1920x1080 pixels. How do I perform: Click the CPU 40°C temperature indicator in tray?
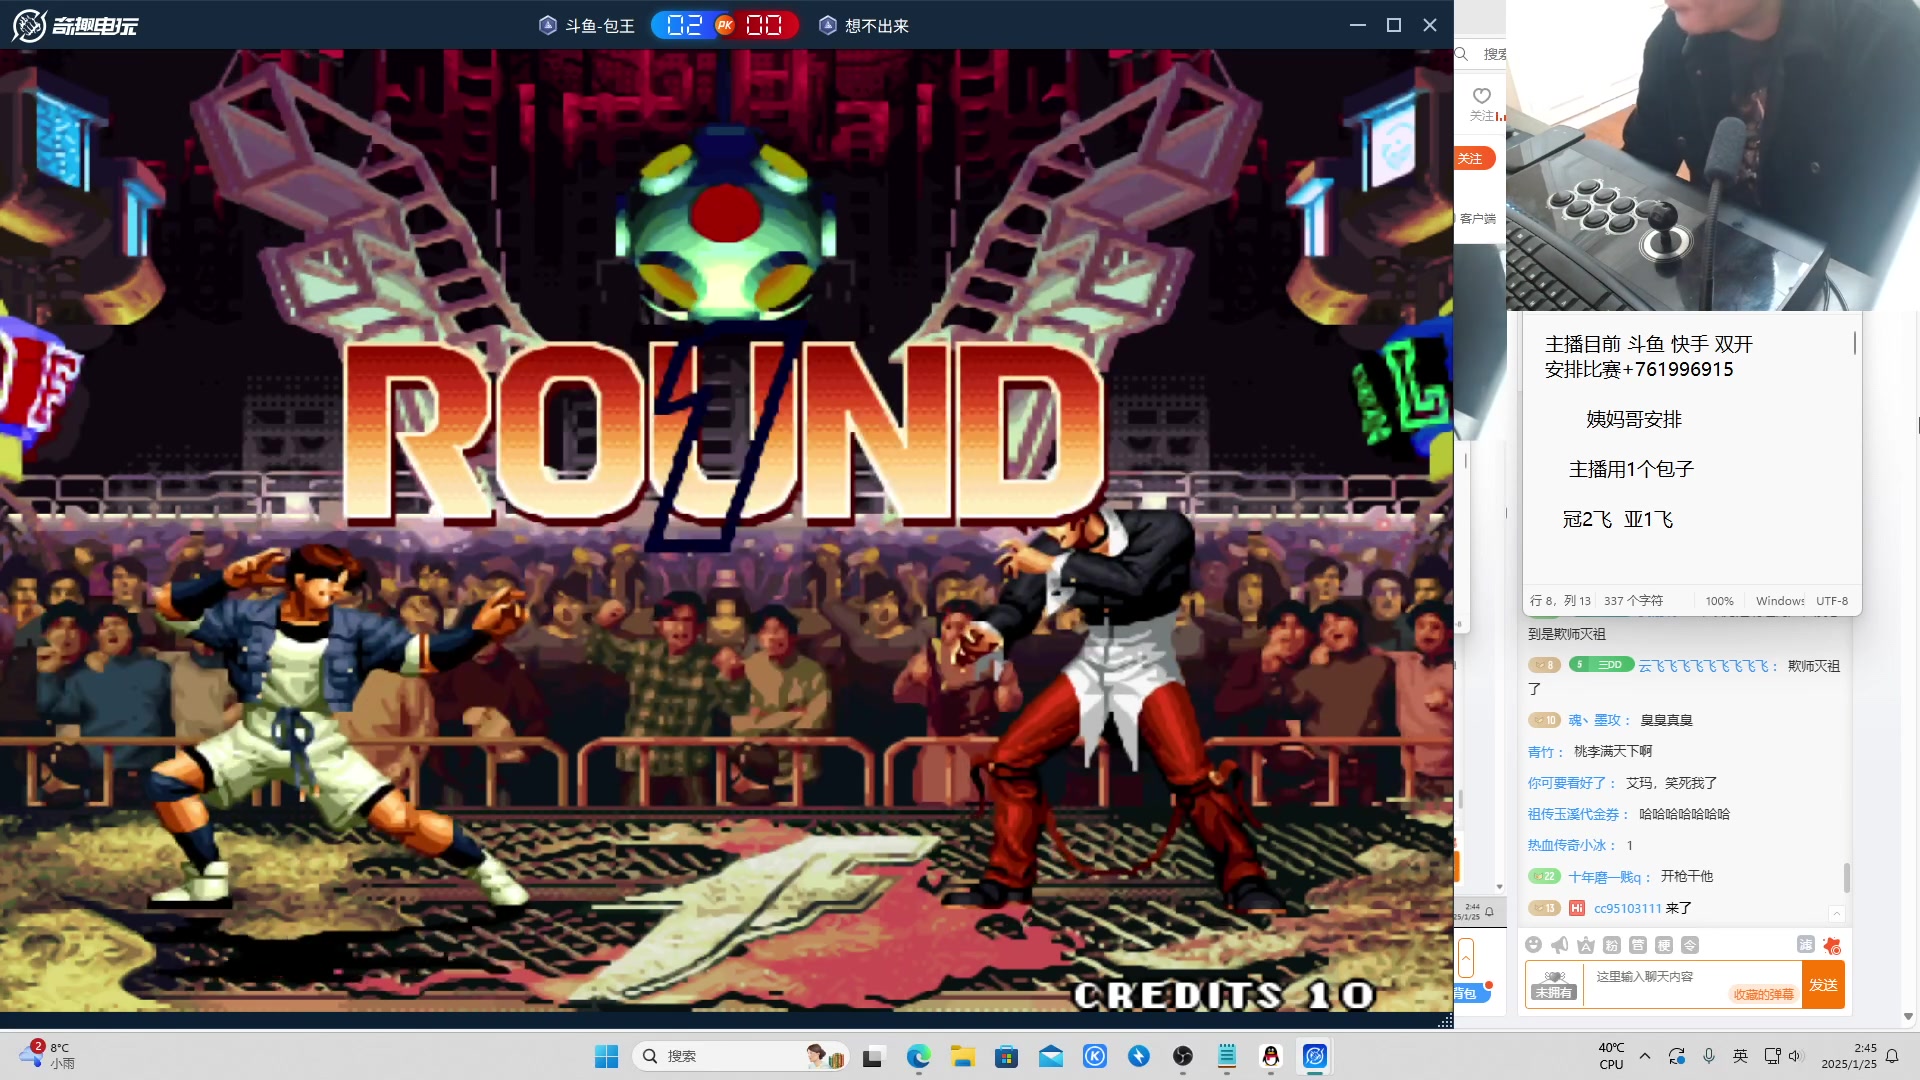click(x=1611, y=1056)
